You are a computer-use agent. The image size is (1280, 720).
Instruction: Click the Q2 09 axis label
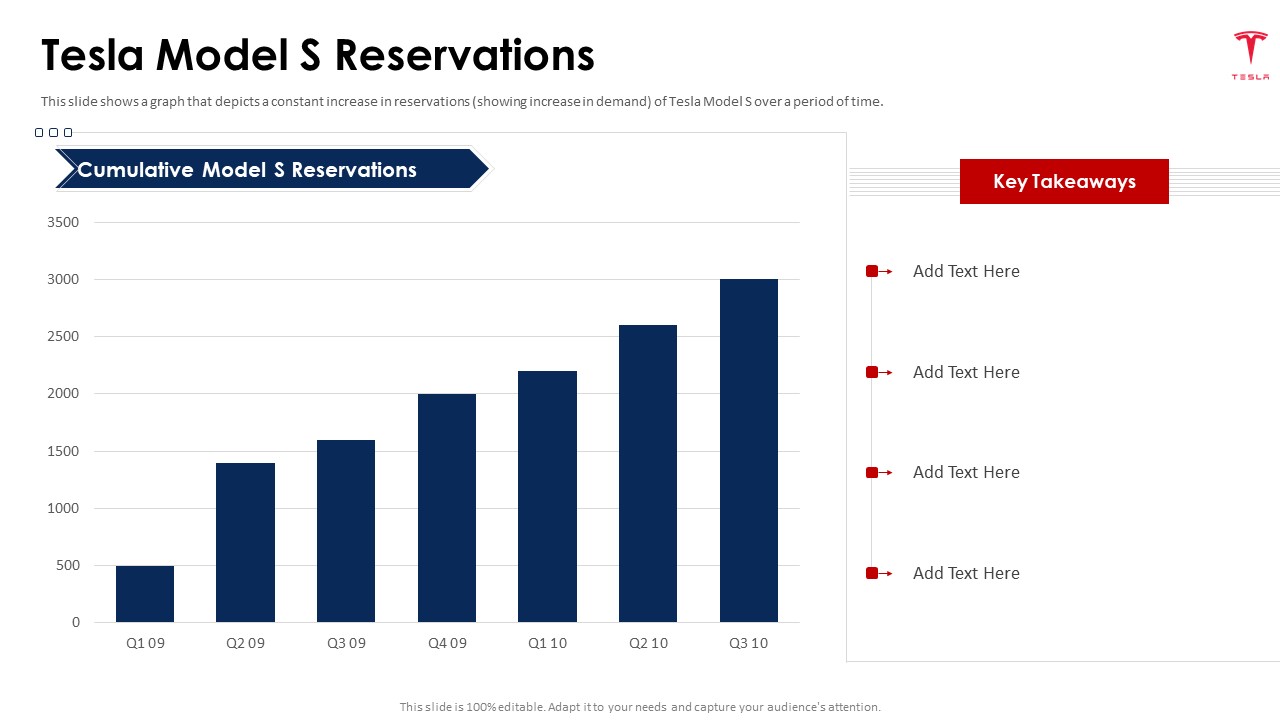(246, 643)
